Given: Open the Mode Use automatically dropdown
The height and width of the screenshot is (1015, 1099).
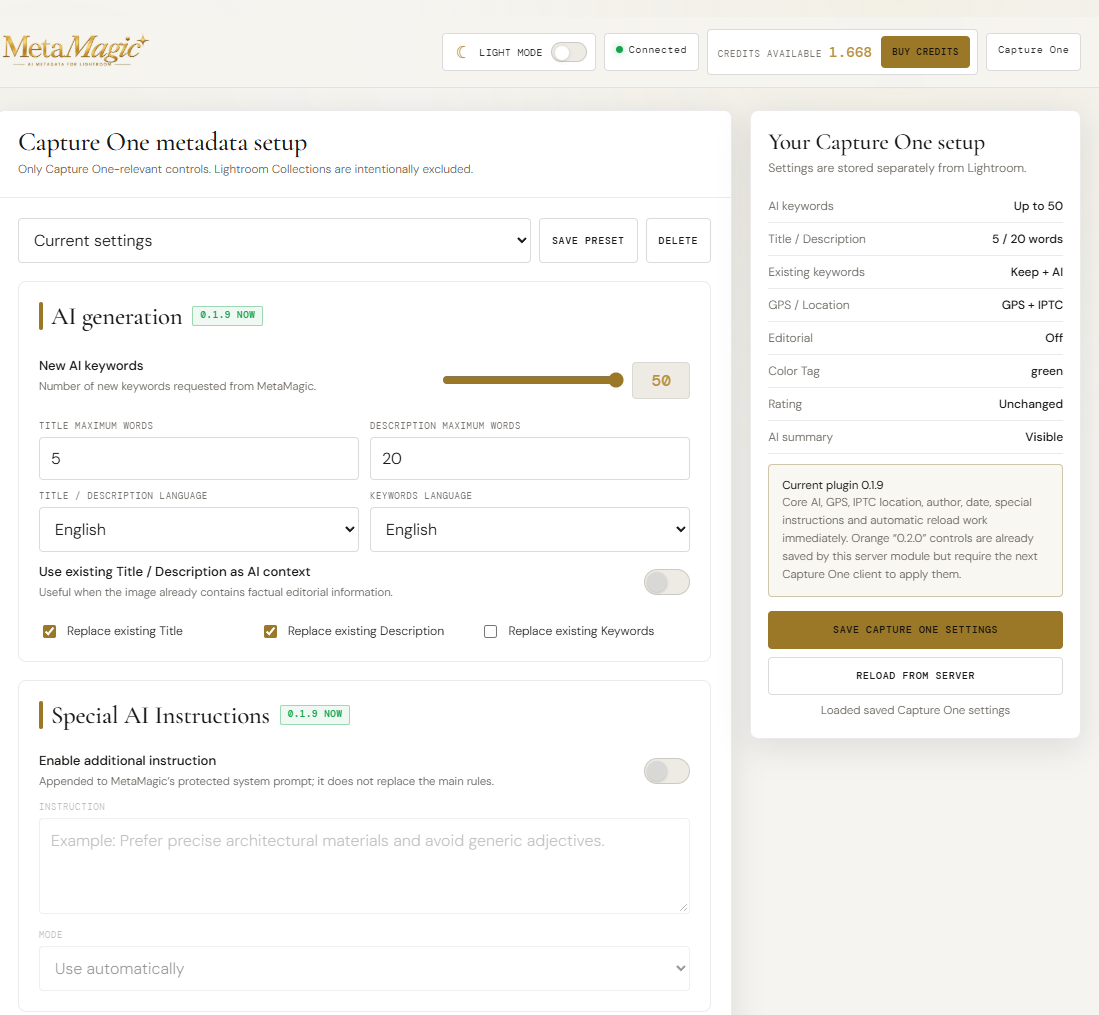Looking at the screenshot, I should pos(364,969).
